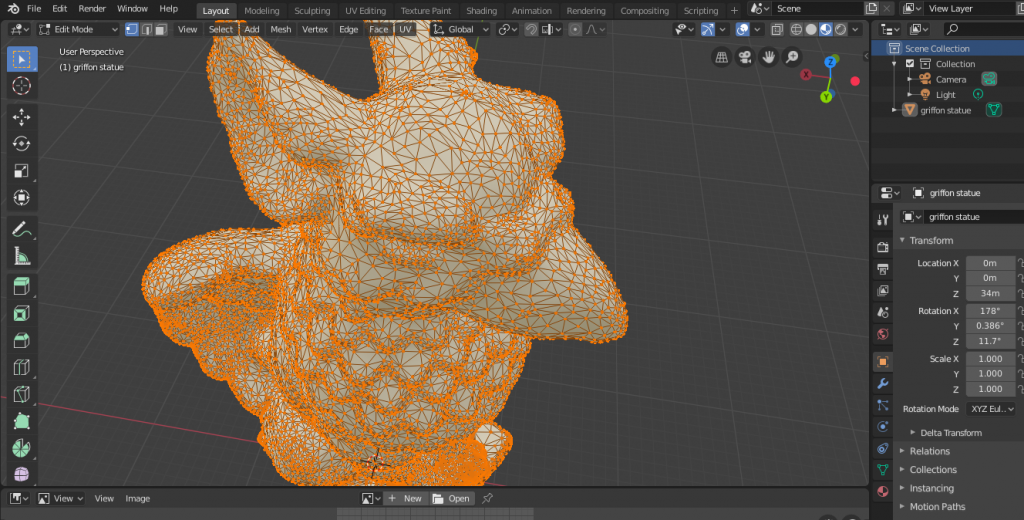Open the Mesh menu in the viewport header
The width and height of the screenshot is (1024, 520).
pos(281,29)
